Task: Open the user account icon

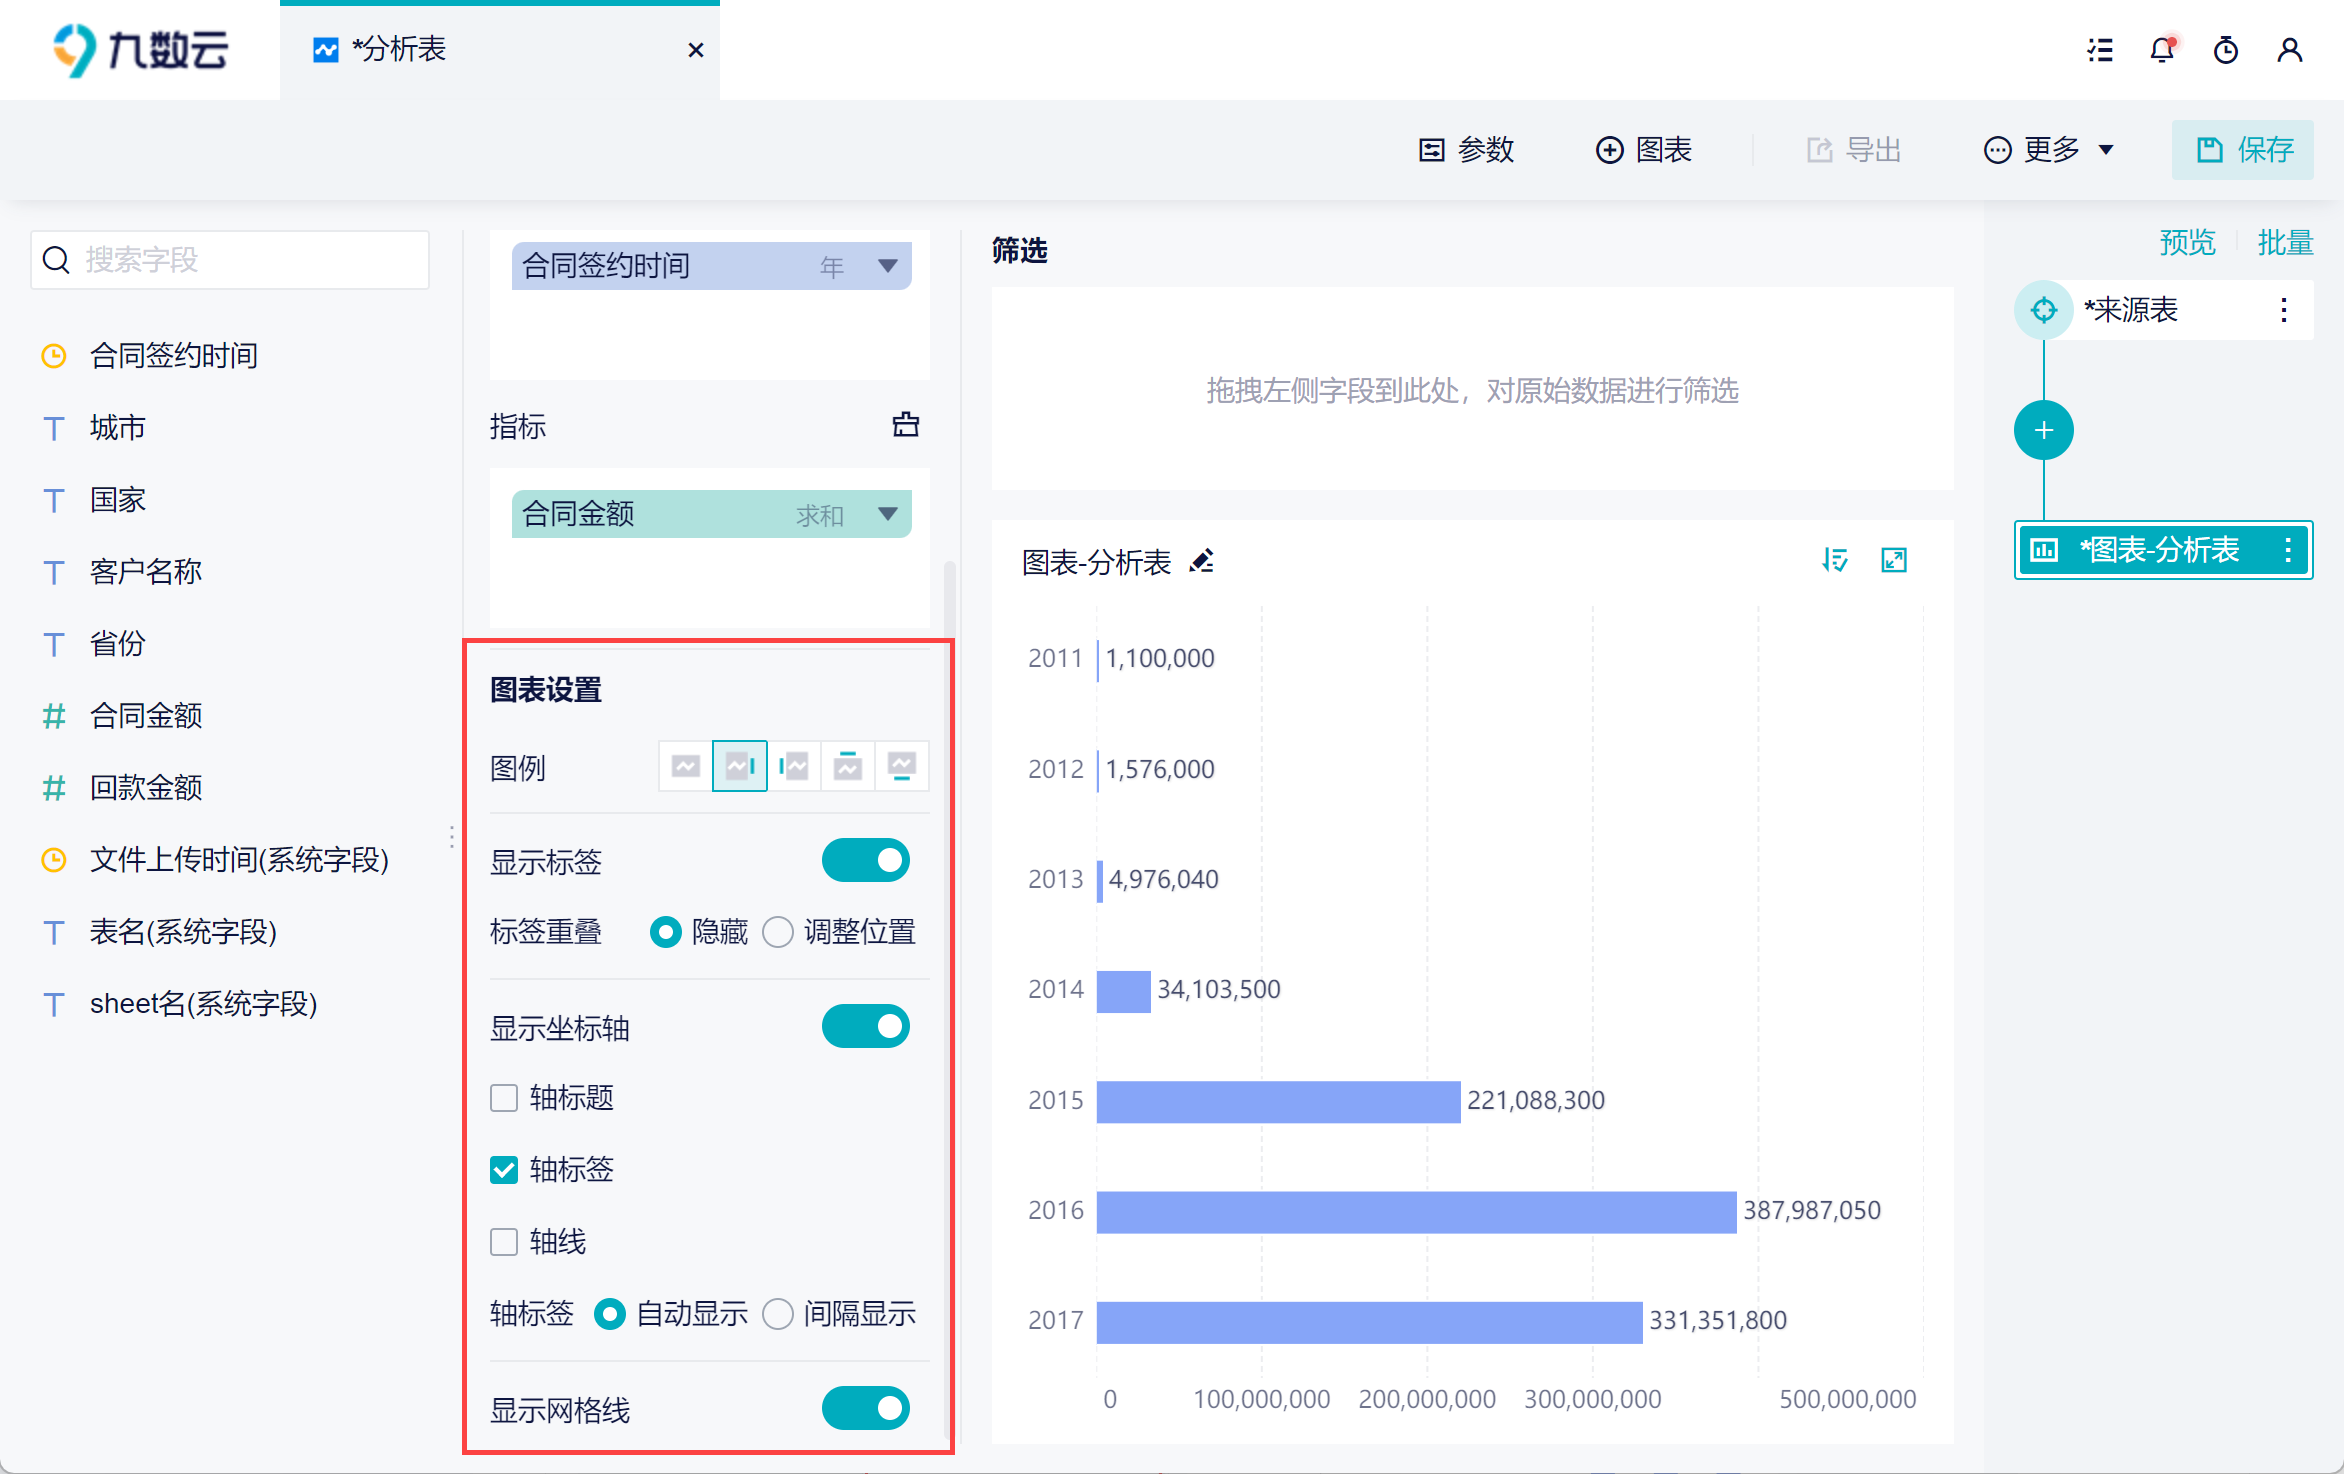Action: (2289, 50)
